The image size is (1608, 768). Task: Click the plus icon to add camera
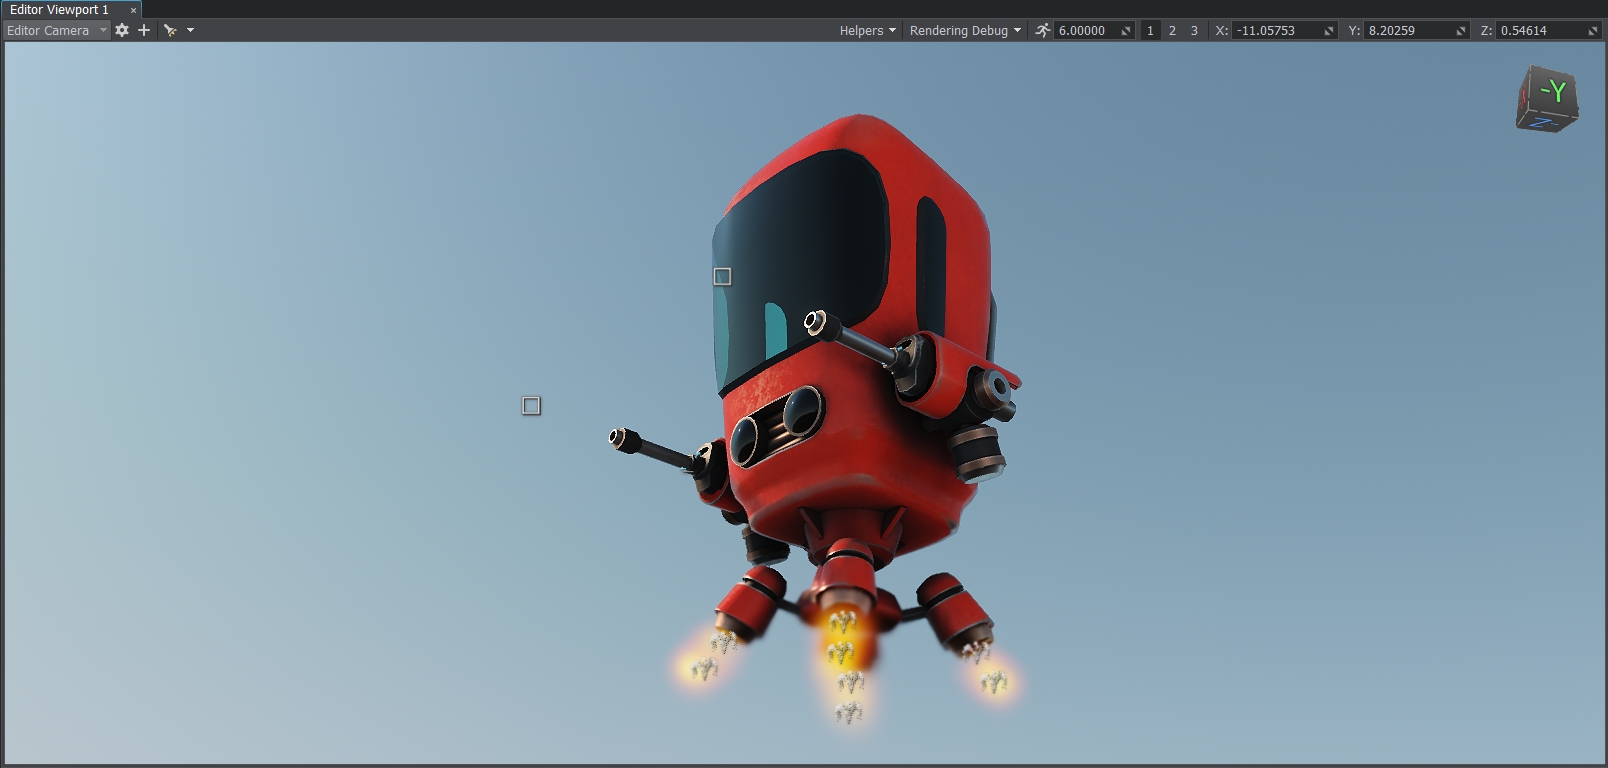(144, 30)
